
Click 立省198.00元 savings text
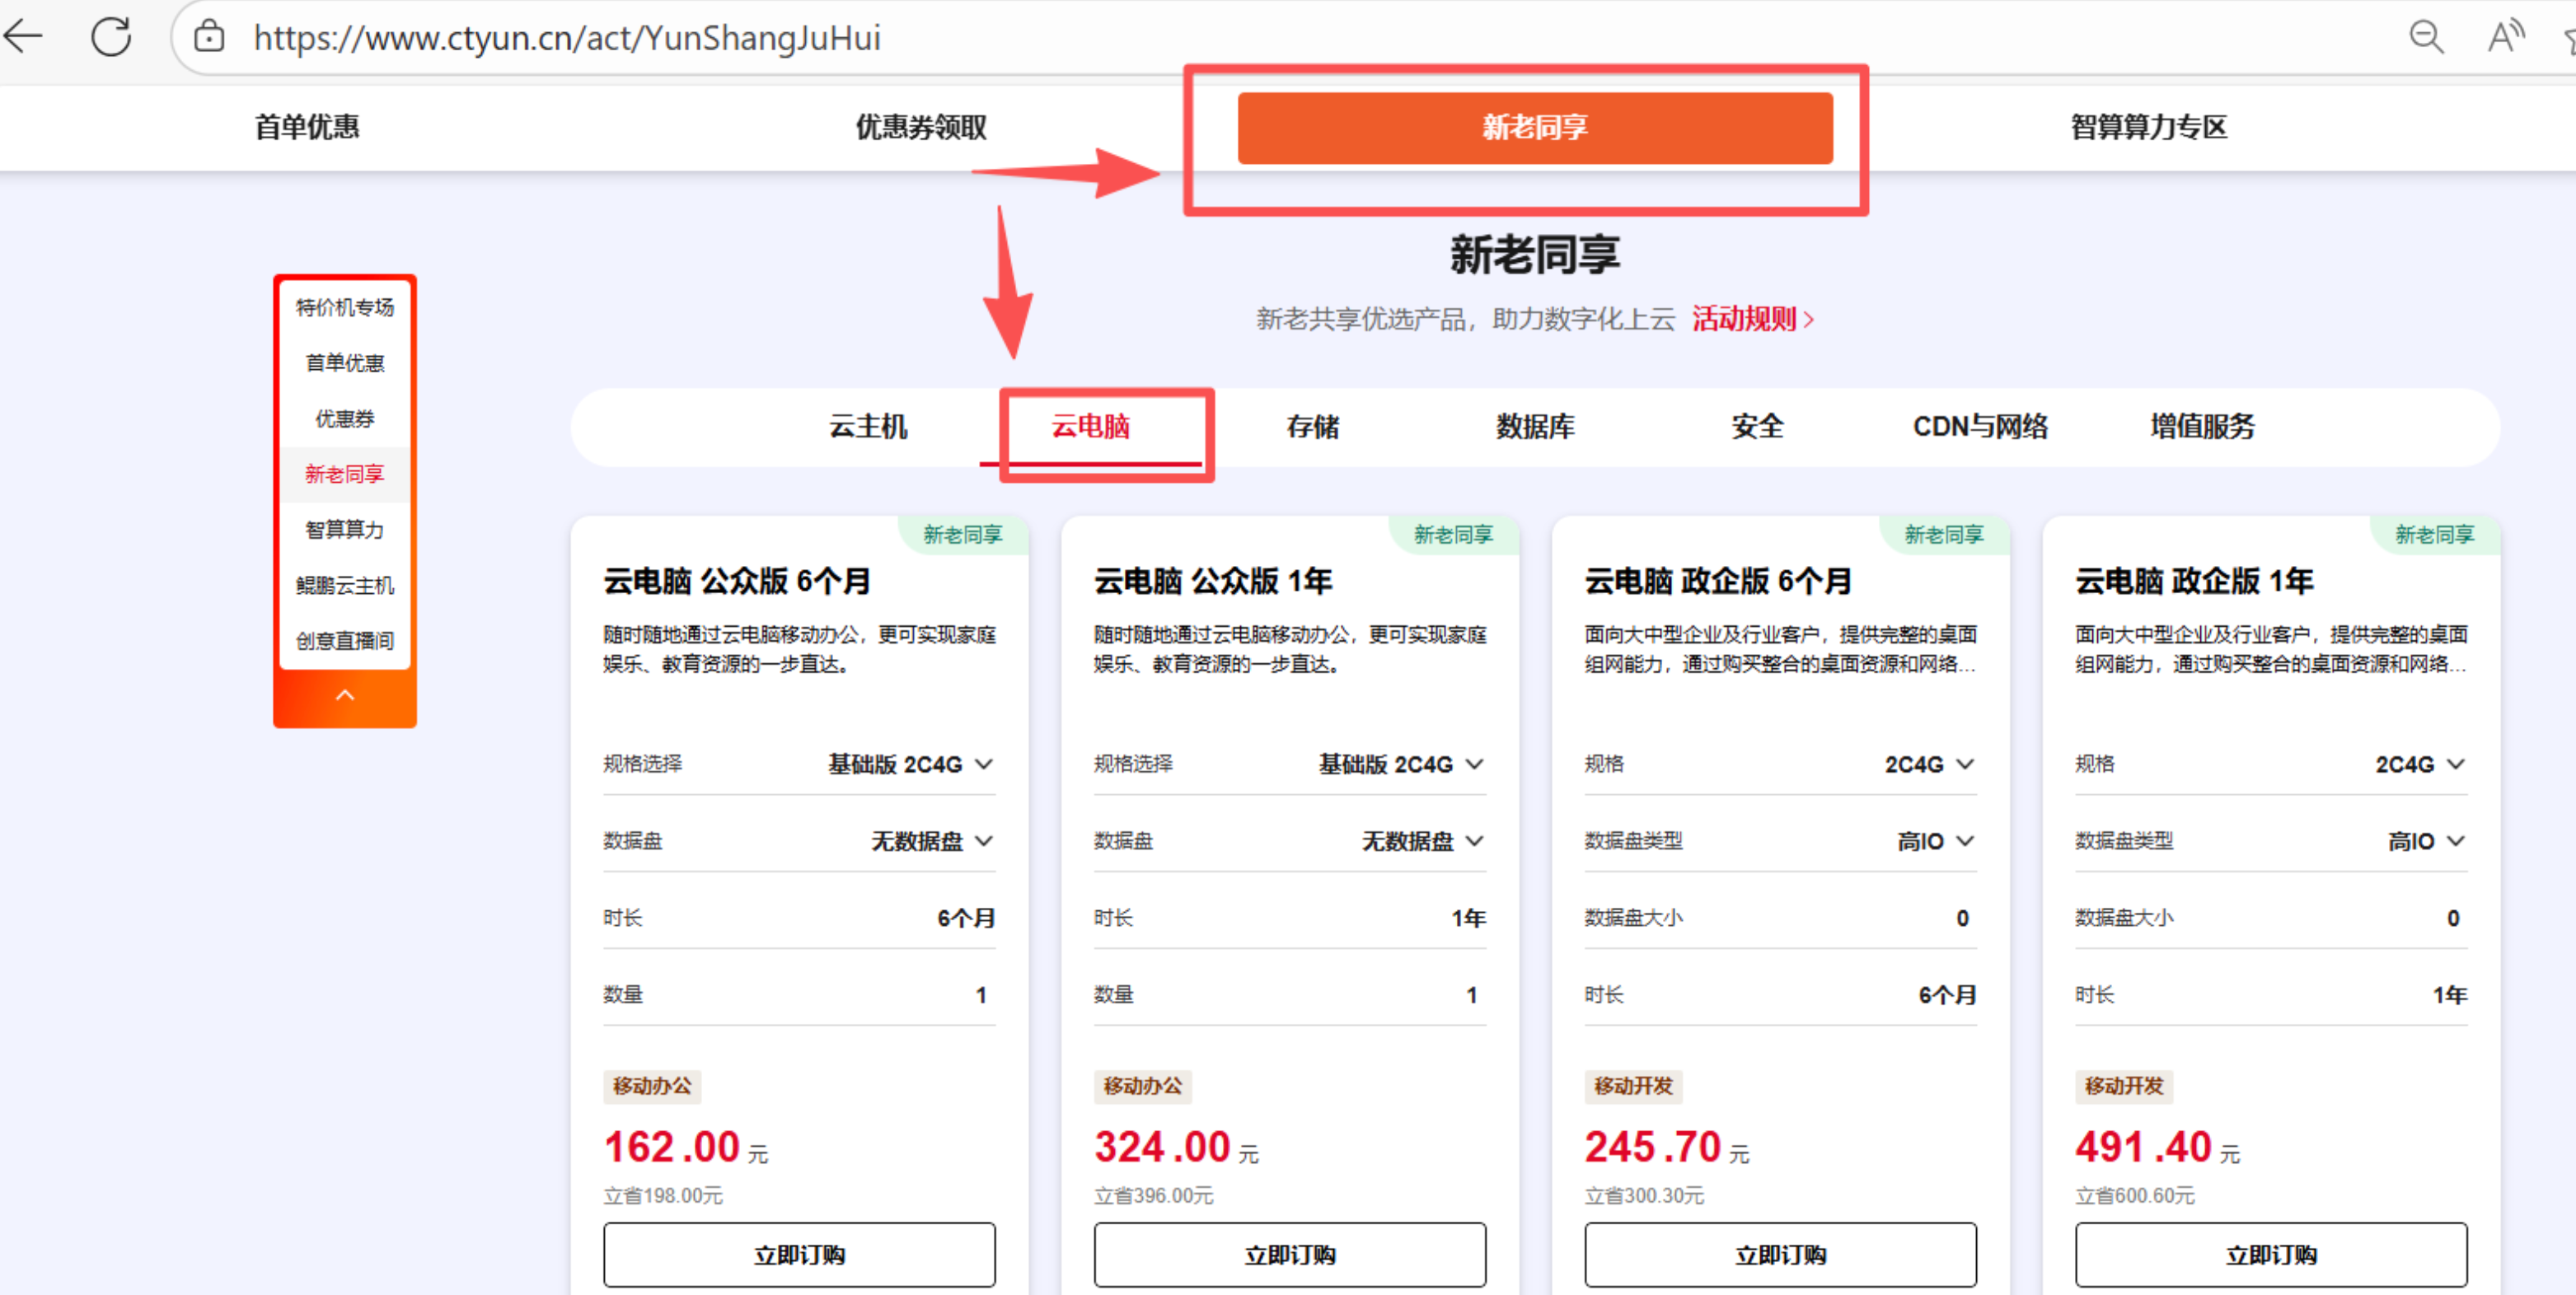pyautogui.click(x=663, y=1196)
